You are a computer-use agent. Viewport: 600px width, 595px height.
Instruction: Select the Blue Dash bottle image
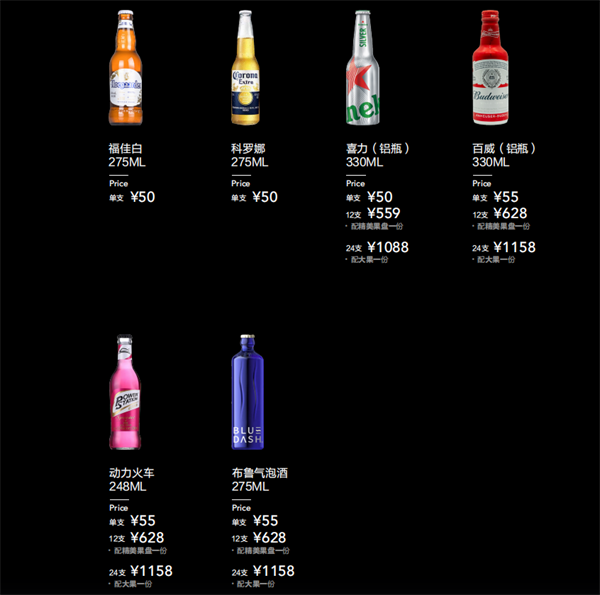pos(248,392)
